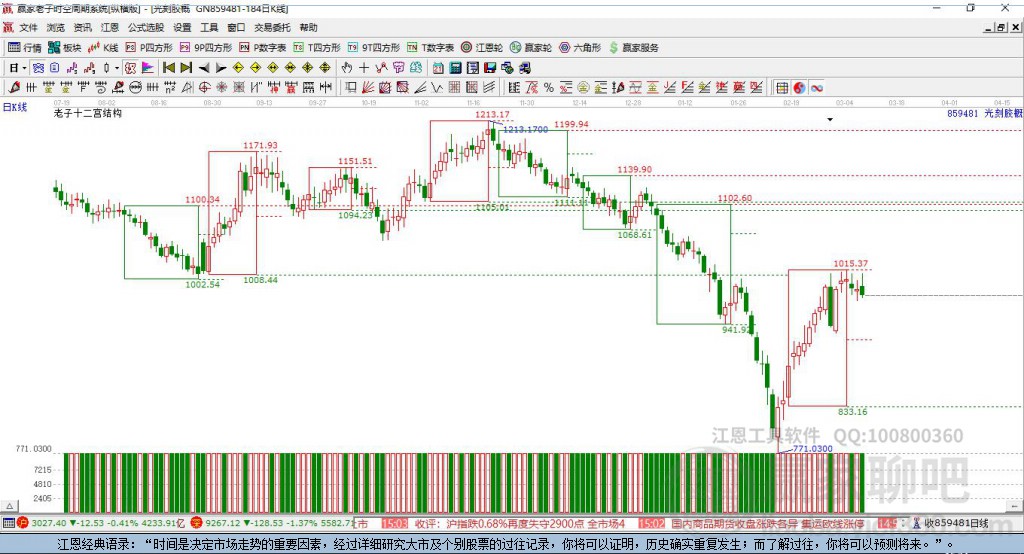Click the colored grid table icon
Image resolution: width=1024 pixels, height=554 pixels.
pos(782,88)
